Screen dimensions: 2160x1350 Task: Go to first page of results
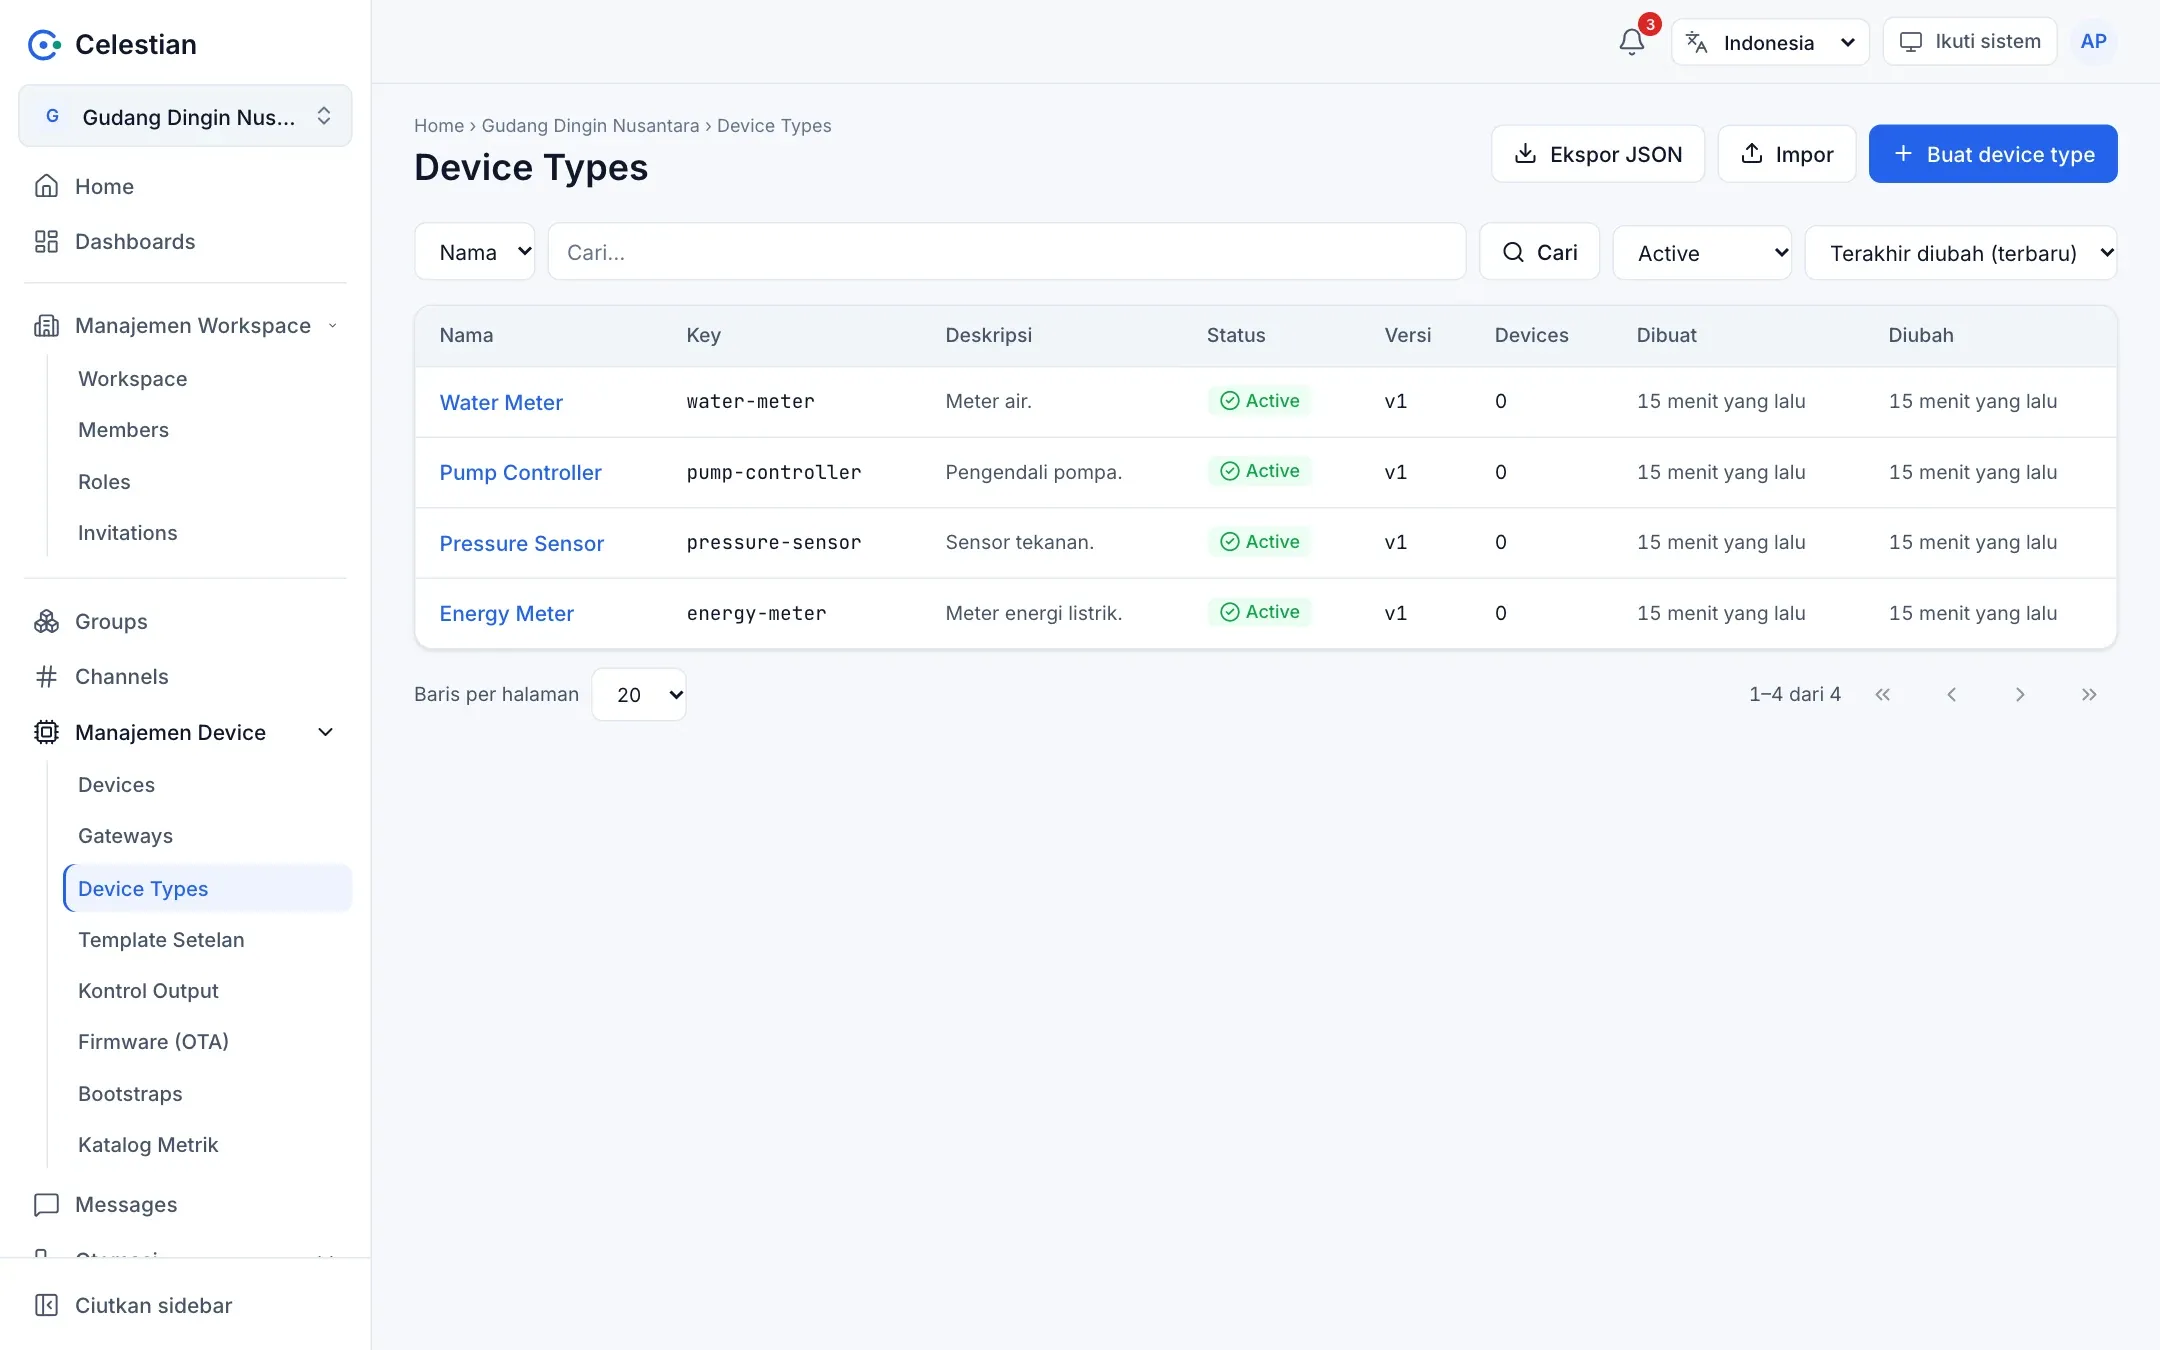pos(1882,694)
